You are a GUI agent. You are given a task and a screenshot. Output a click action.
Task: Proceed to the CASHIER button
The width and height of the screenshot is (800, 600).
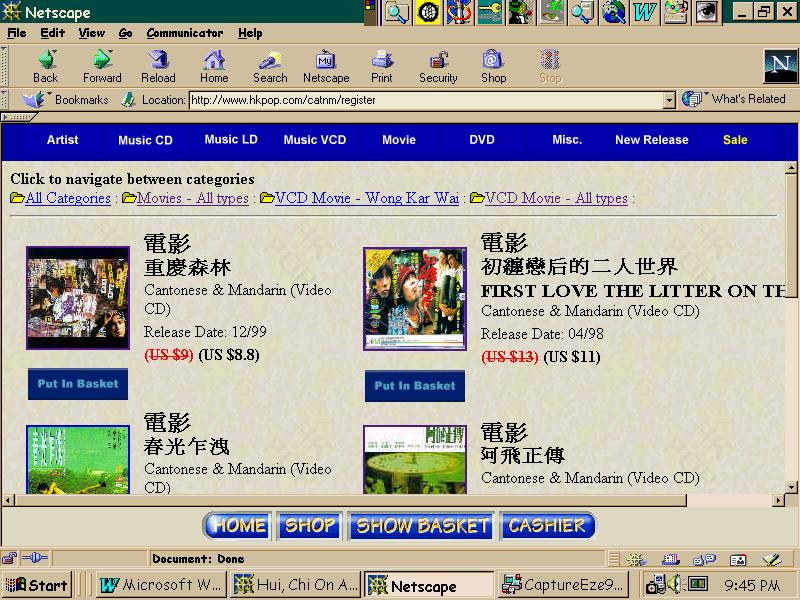coord(547,526)
